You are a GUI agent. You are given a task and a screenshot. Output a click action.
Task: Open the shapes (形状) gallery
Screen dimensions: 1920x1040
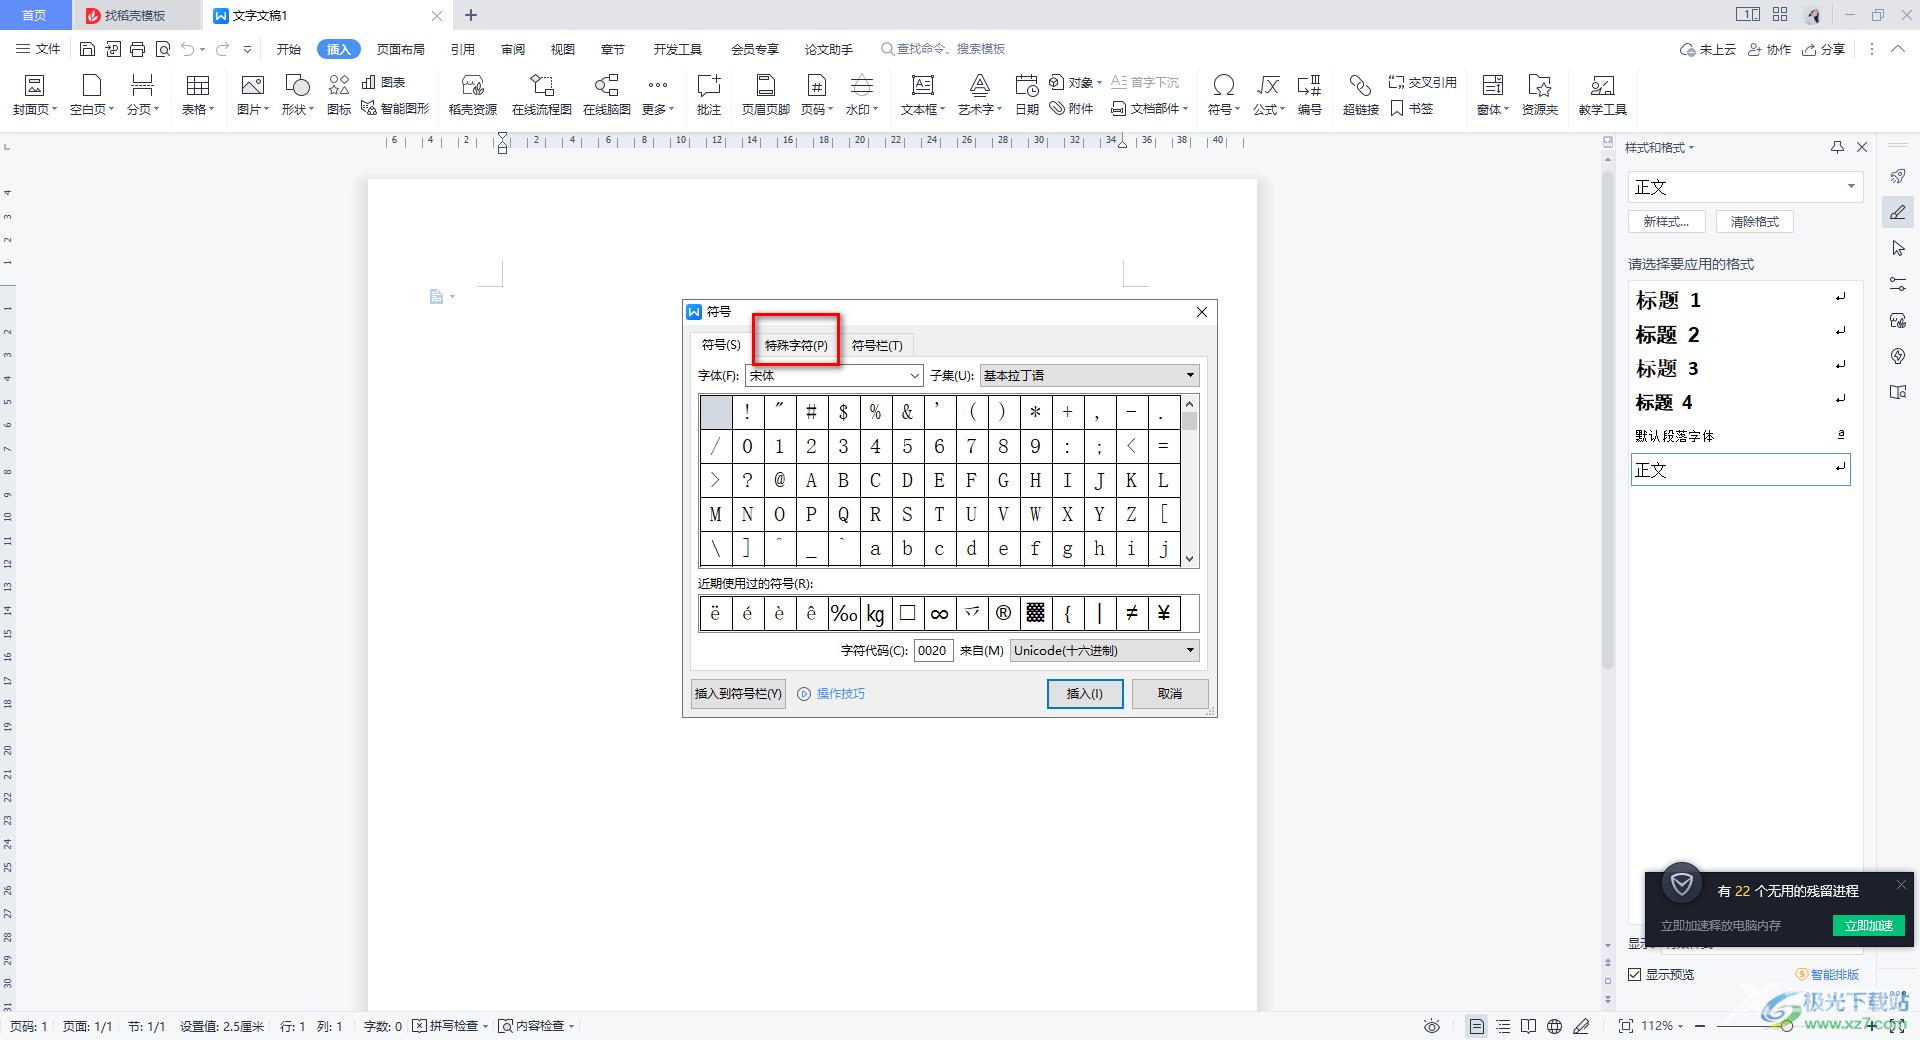tap(297, 95)
